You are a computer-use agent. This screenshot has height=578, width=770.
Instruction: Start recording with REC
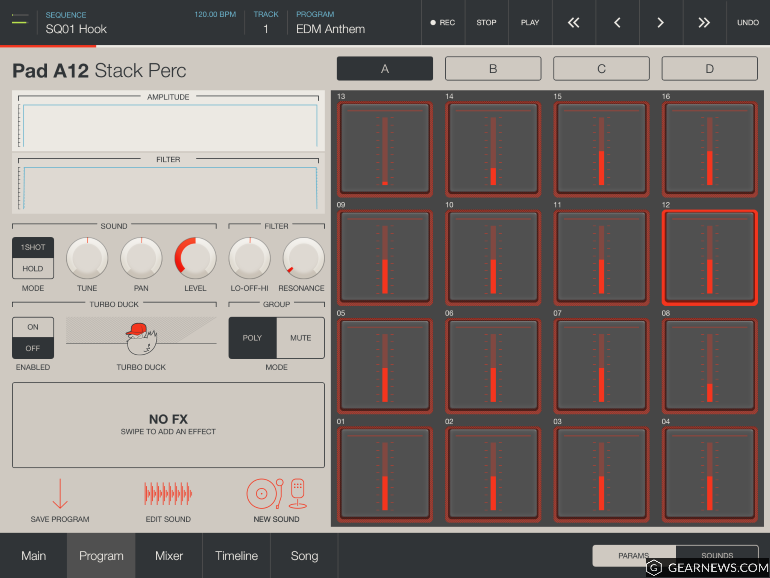(x=443, y=23)
